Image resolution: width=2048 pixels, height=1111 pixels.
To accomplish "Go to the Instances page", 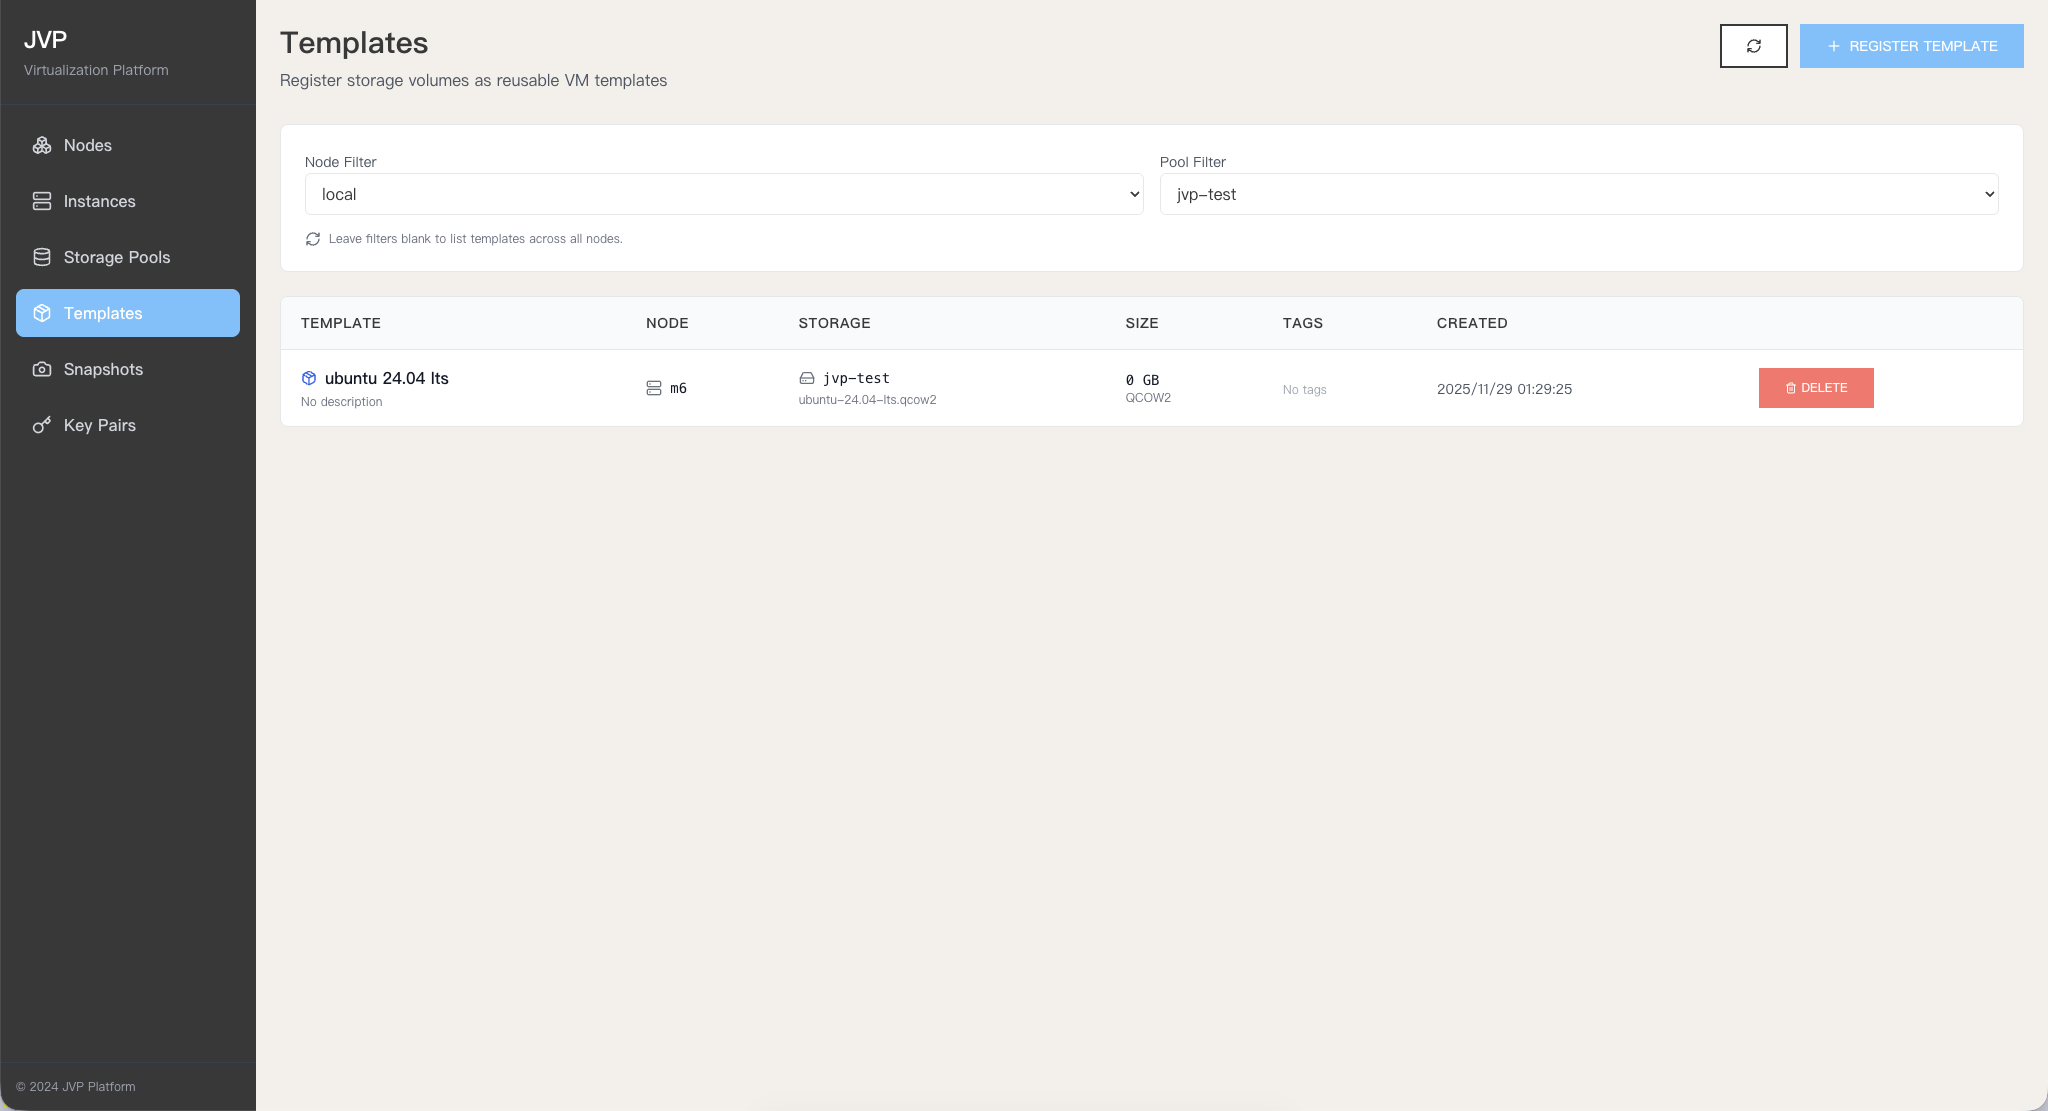I will (x=99, y=201).
